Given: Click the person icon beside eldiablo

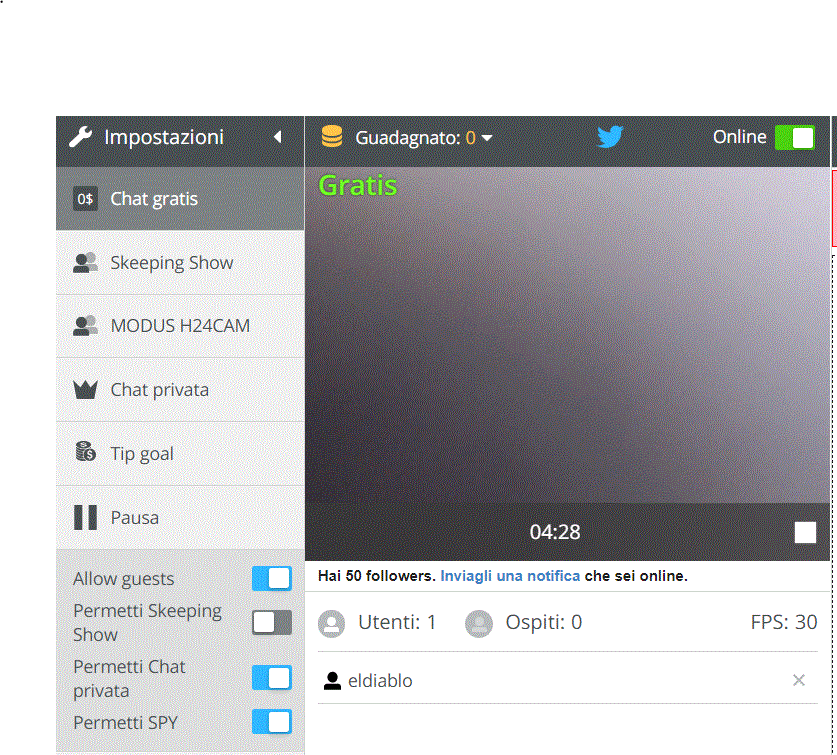Looking at the screenshot, I should coord(332,681).
